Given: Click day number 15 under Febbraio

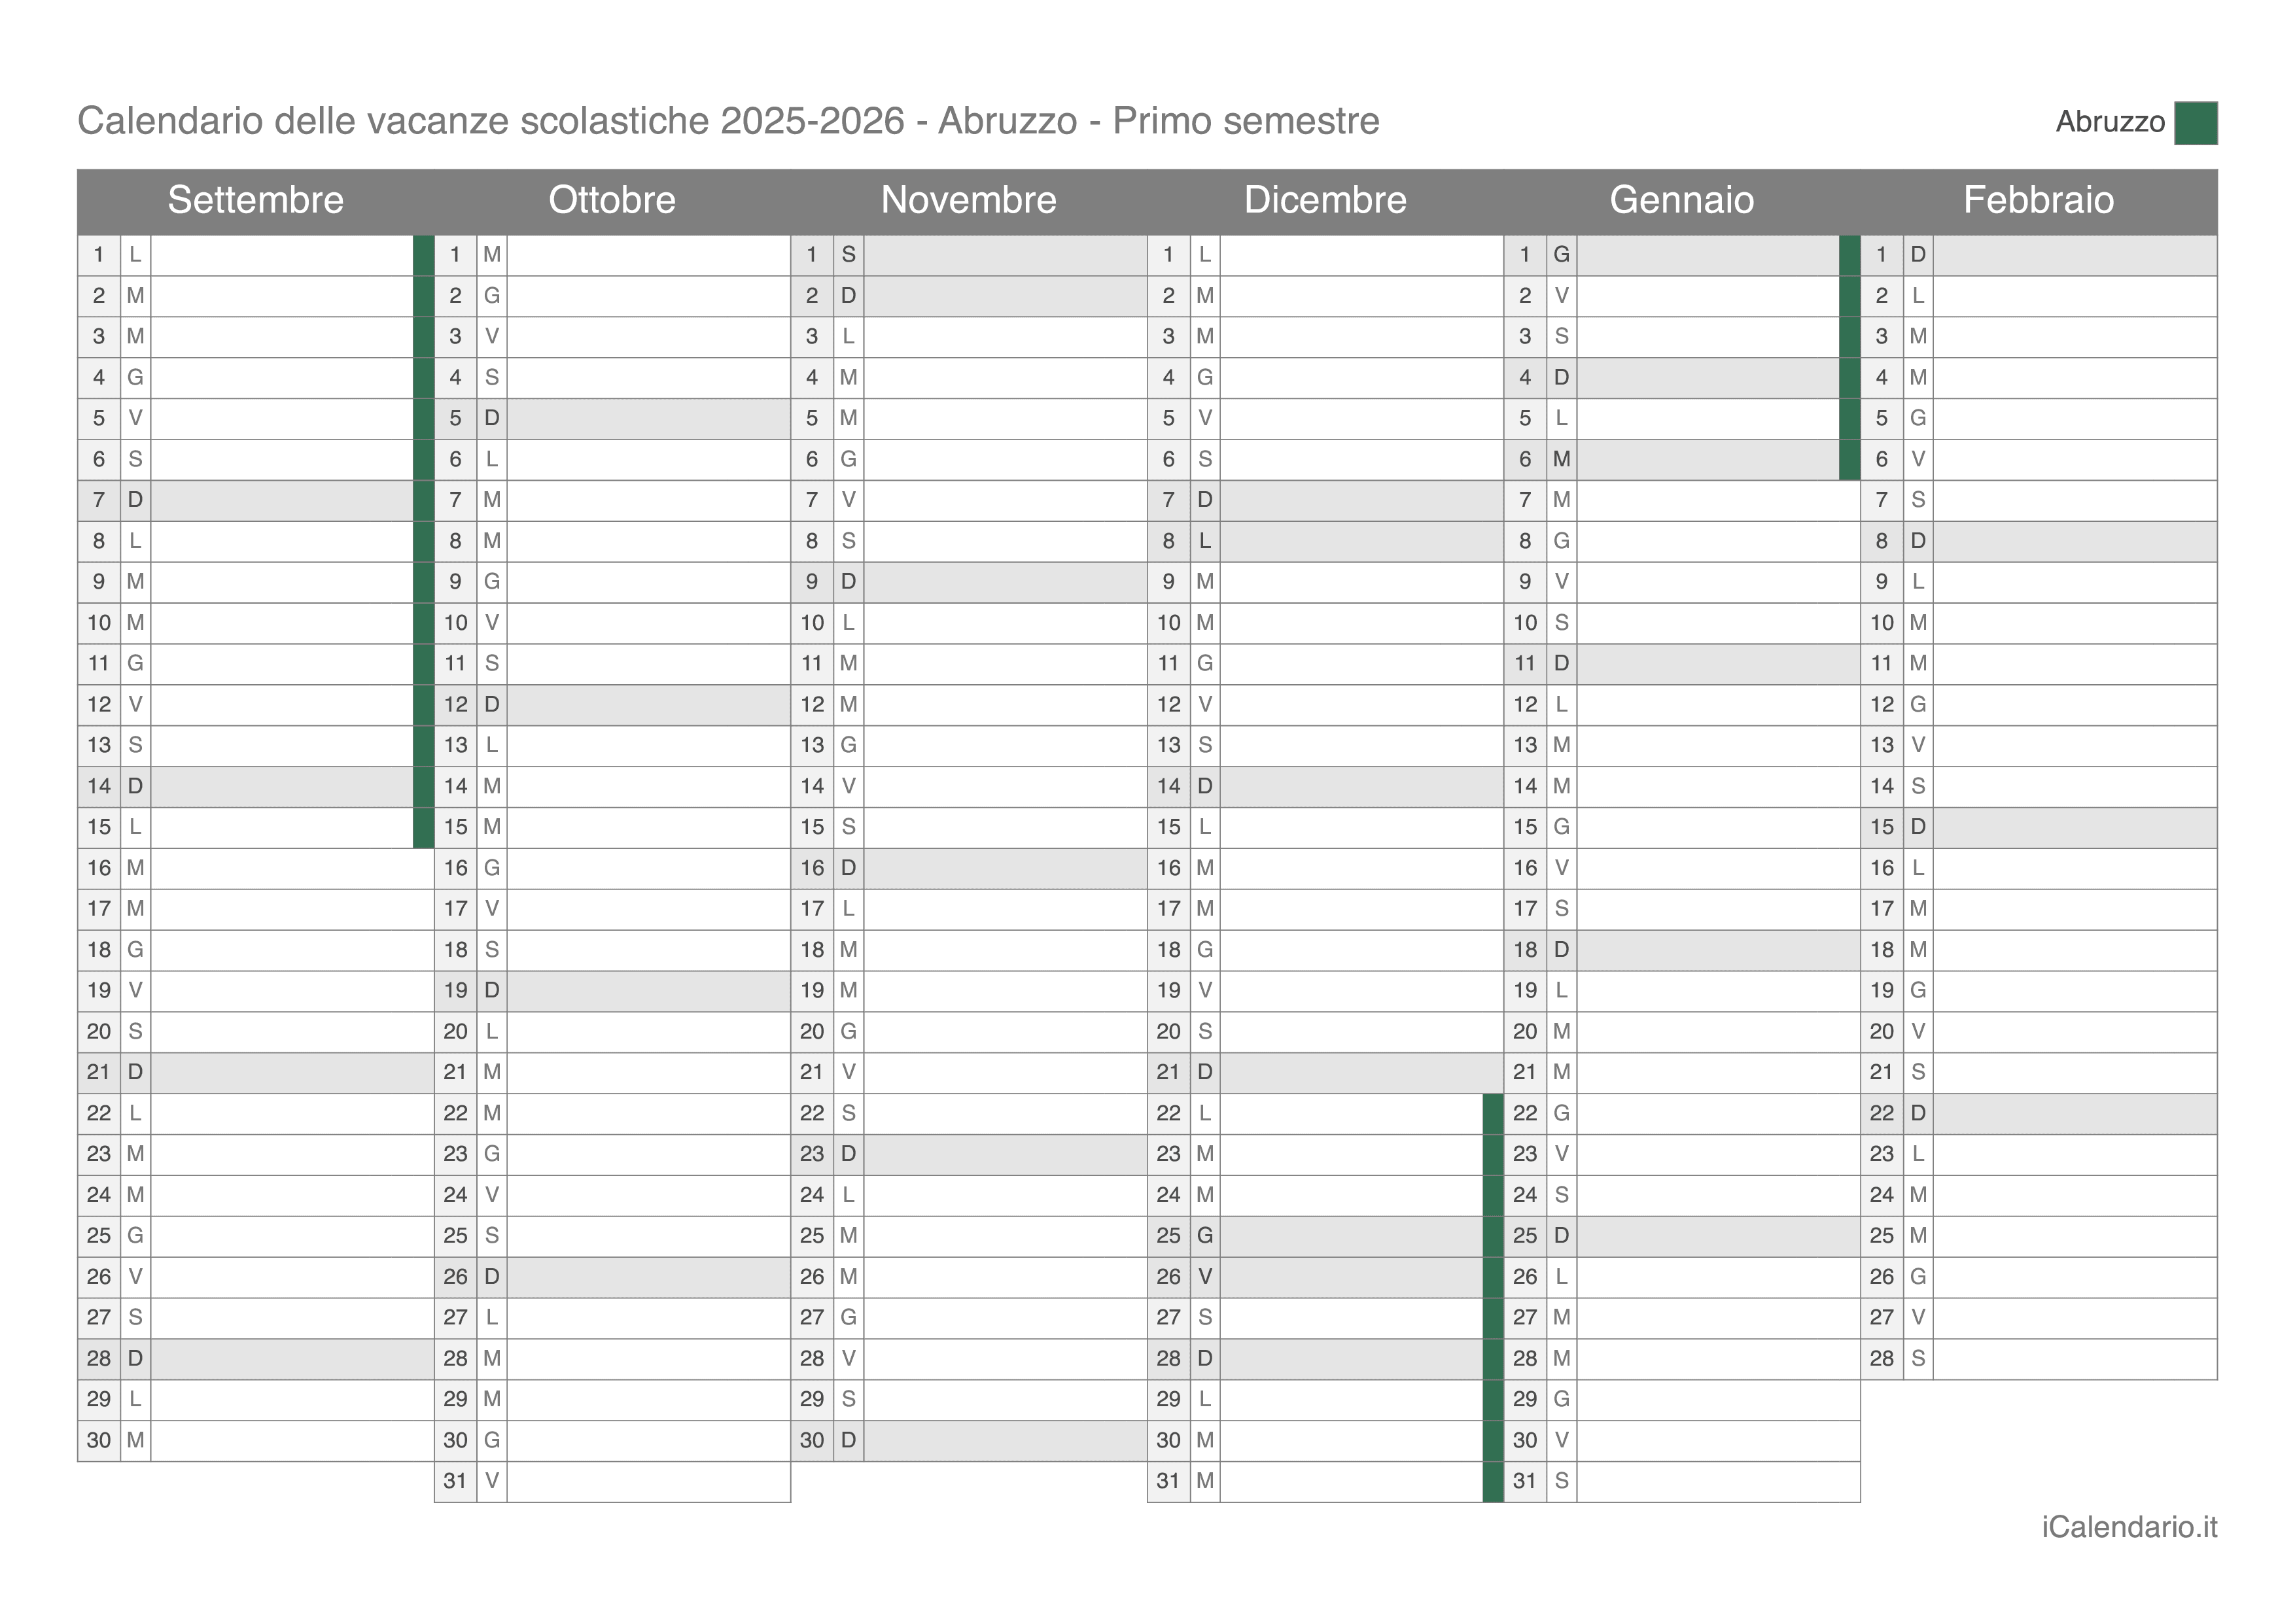Looking at the screenshot, I should tap(1881, 827).
